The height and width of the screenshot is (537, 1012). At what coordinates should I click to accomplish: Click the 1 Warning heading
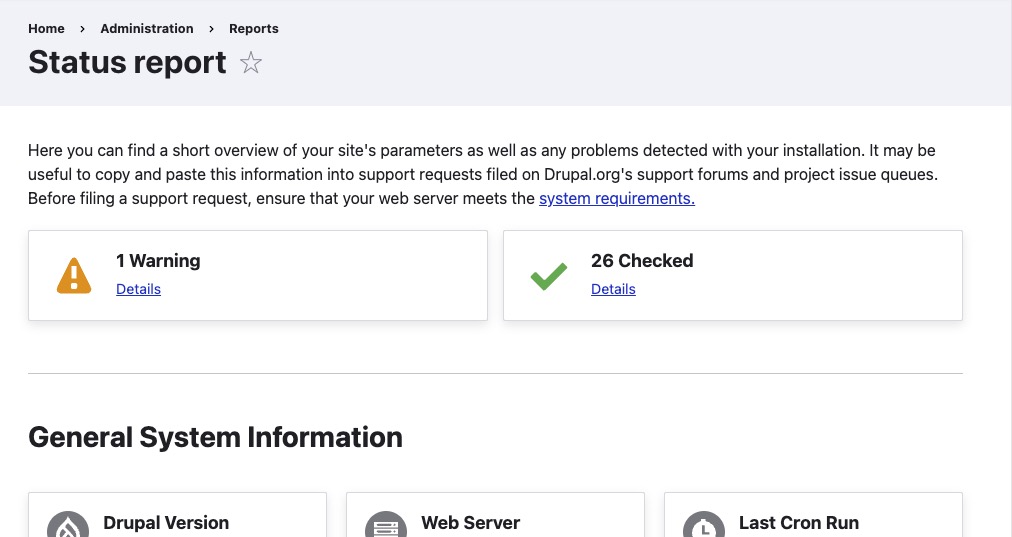tap(158, 261)
